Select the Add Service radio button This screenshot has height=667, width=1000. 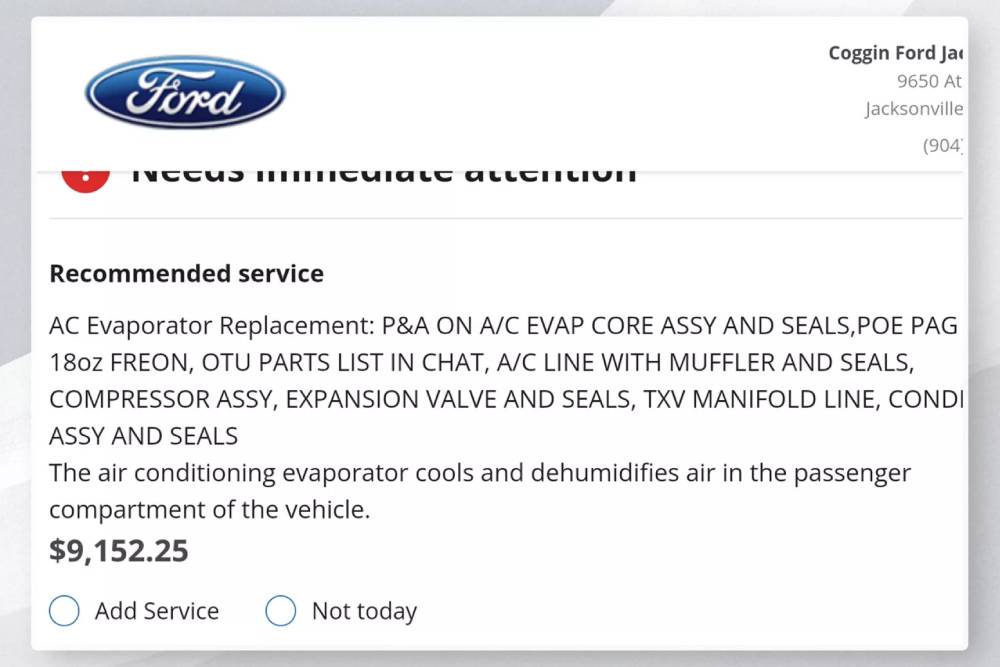click(x=64, y=611)
